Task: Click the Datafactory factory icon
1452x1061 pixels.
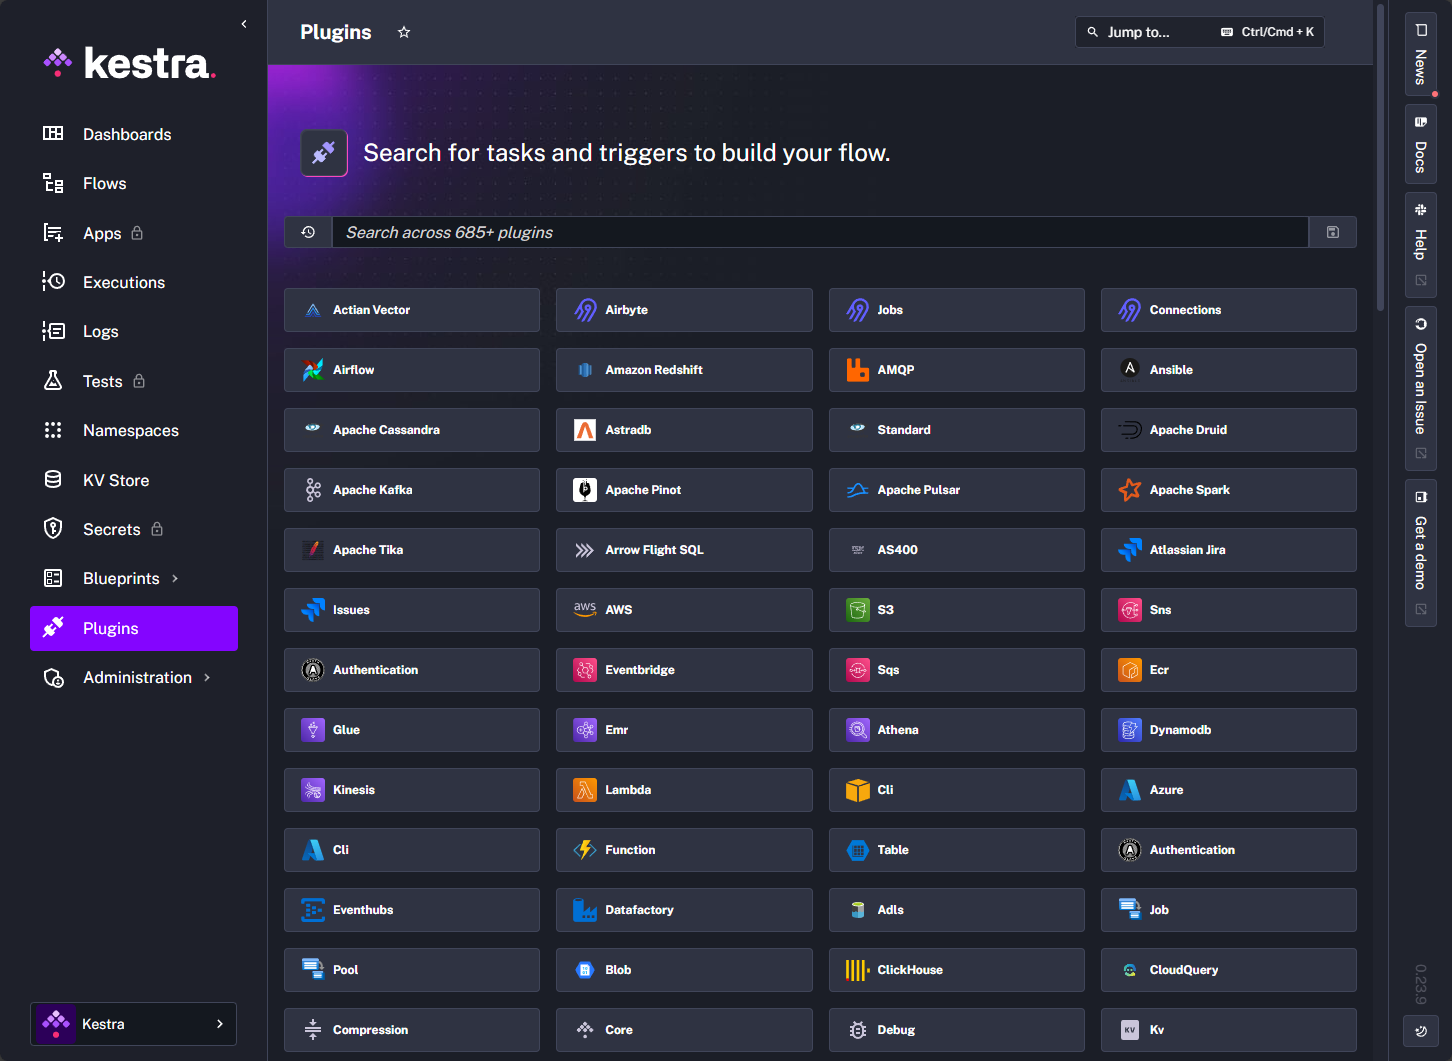Action: [x=585, y=910]
